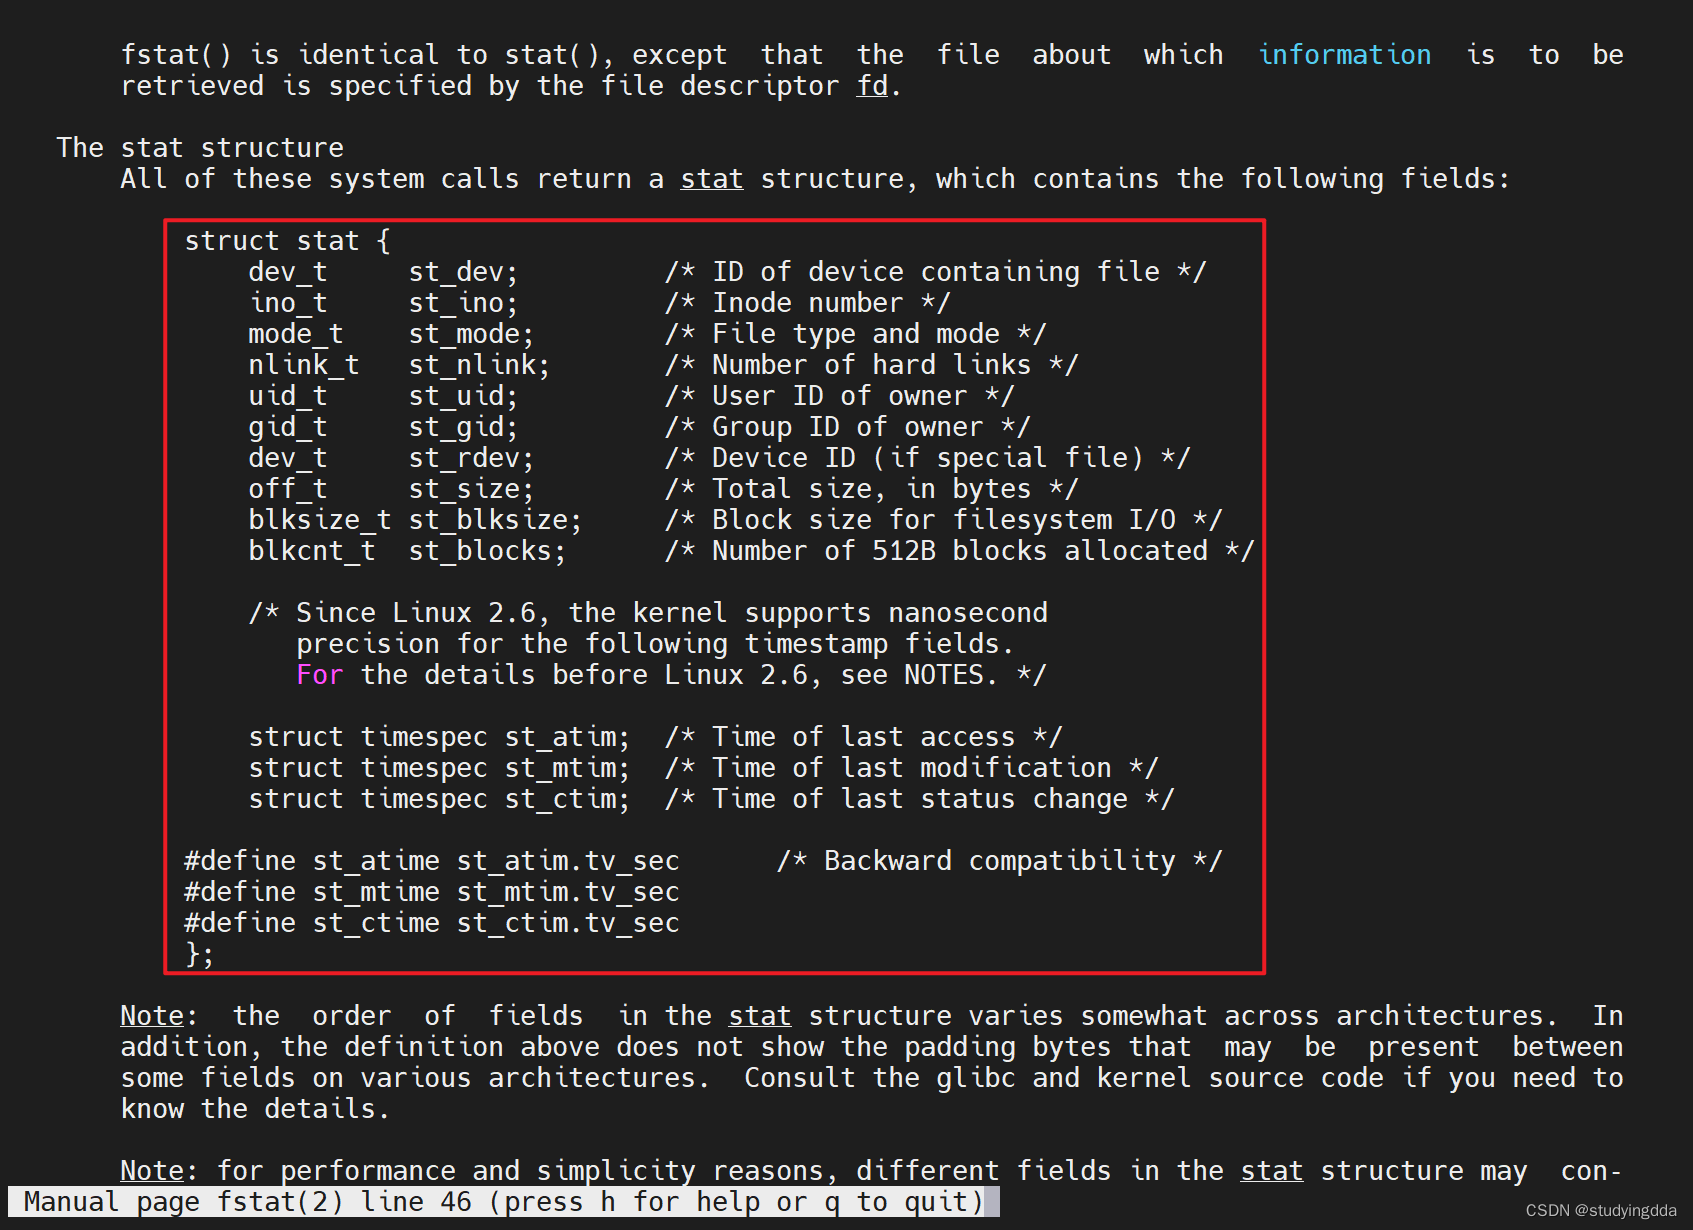Select the 'st_mtim;' timespec field
The height and width of the screenshot is (1230, 1693).
(568, 768)
